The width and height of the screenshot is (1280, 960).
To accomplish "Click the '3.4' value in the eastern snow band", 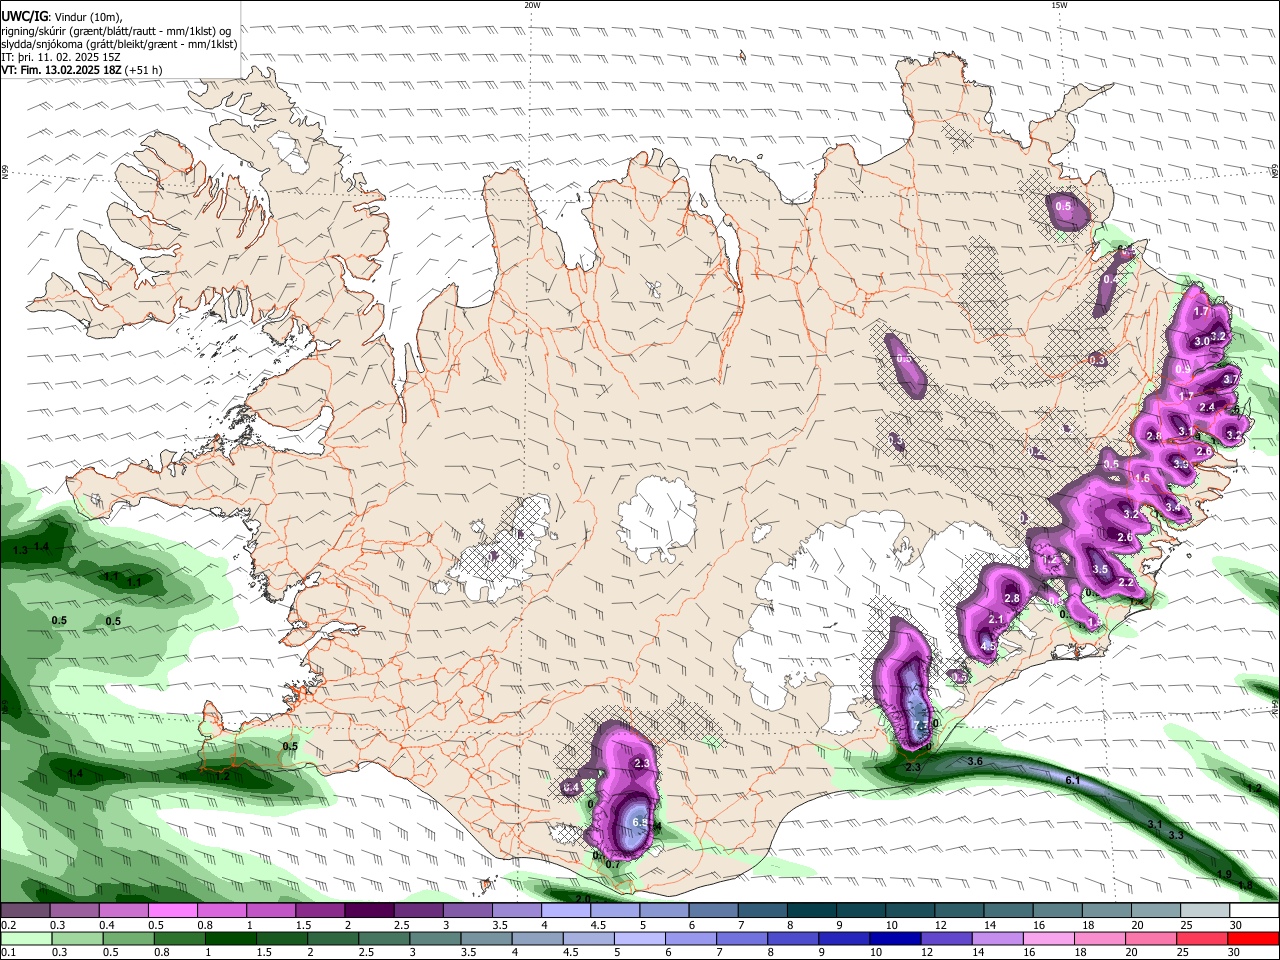I will click(x=1174, y=508).
